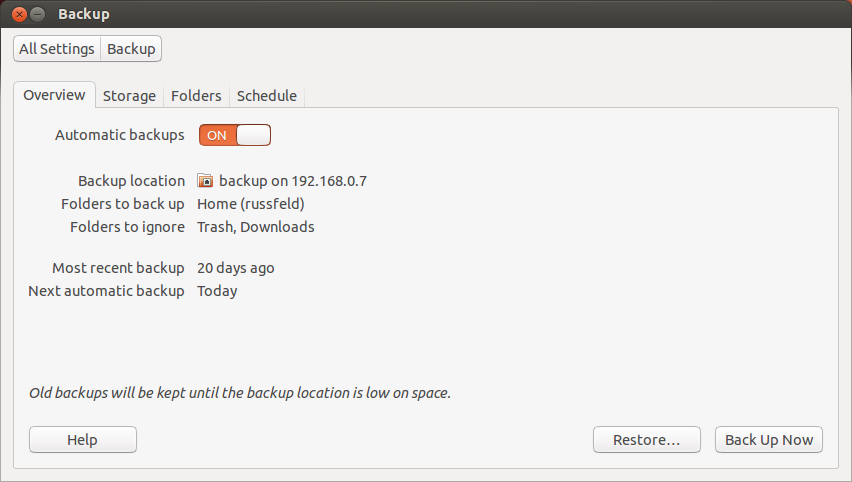The height and width of the screenshot is (482, 852).
Task: Click the old backups retention note
Action: point(240,393)
